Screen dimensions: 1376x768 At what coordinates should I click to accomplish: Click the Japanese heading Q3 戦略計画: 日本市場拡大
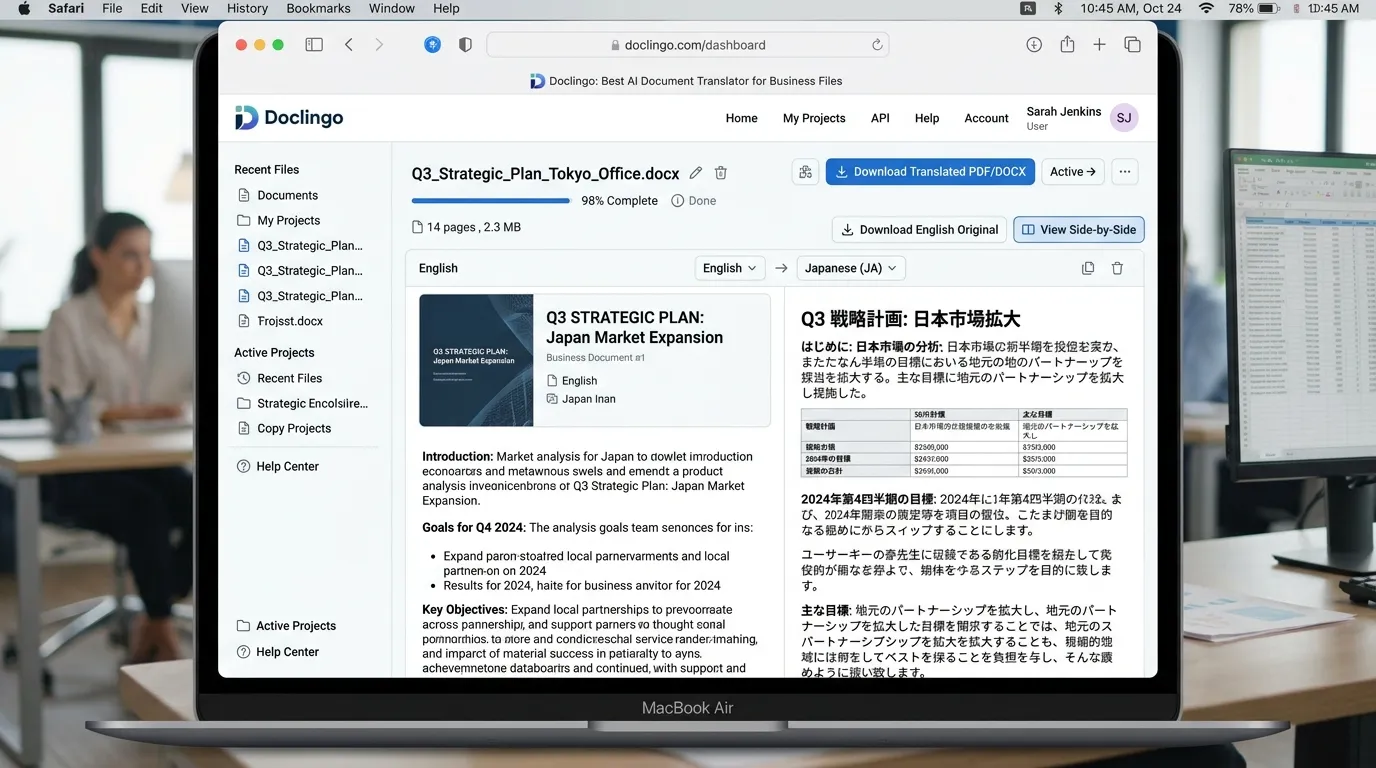point(910,319)
